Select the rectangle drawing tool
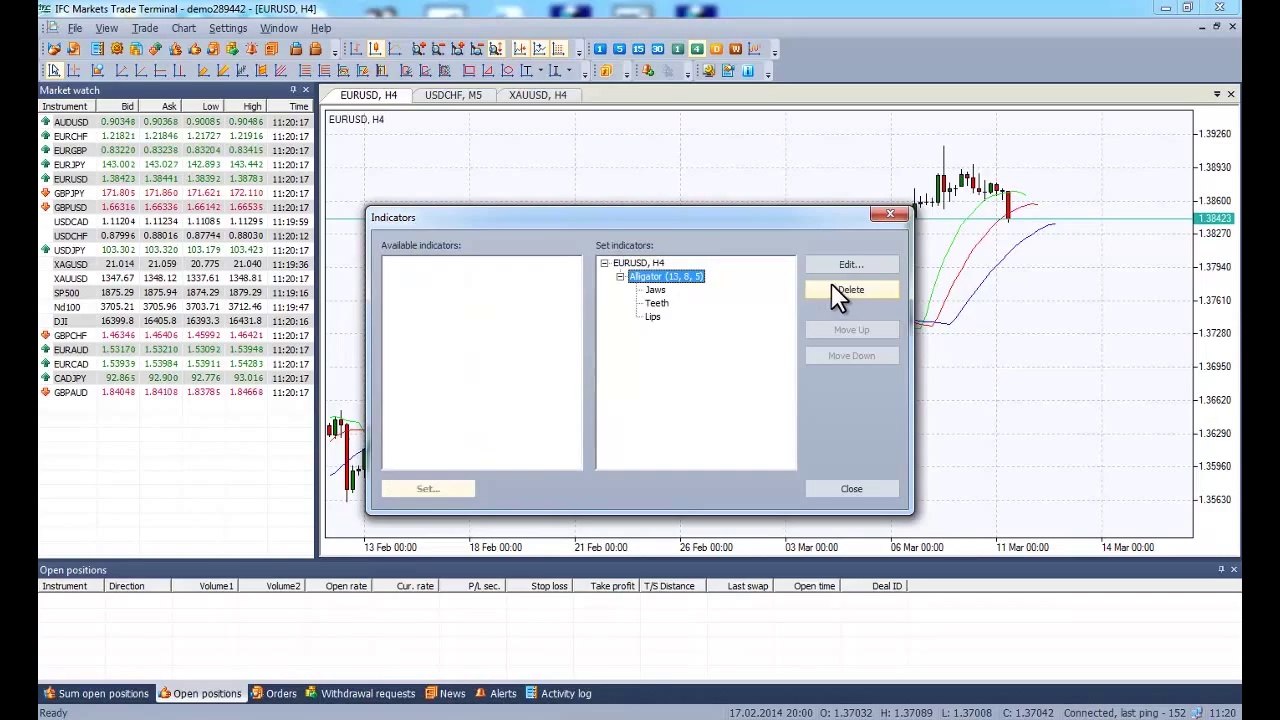 469,70
